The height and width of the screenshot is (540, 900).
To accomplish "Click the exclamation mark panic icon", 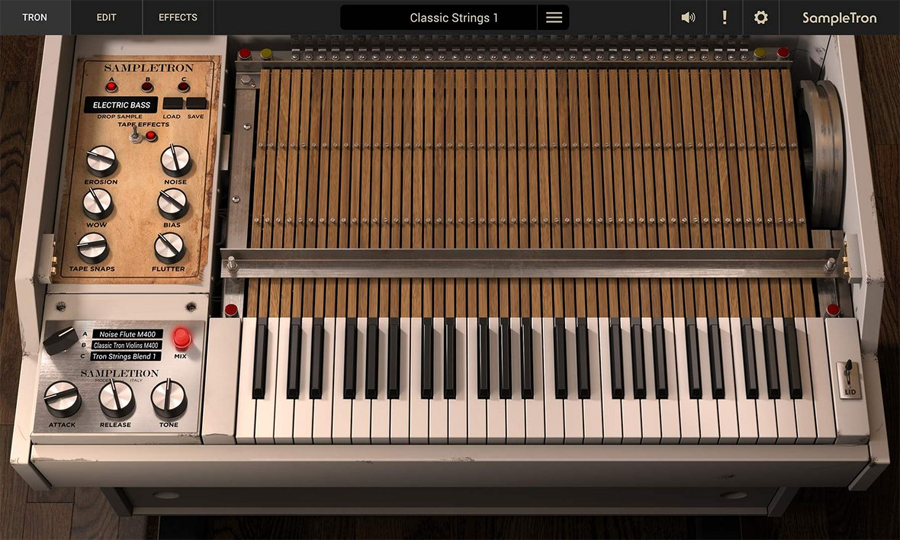I will pos(724,17).
